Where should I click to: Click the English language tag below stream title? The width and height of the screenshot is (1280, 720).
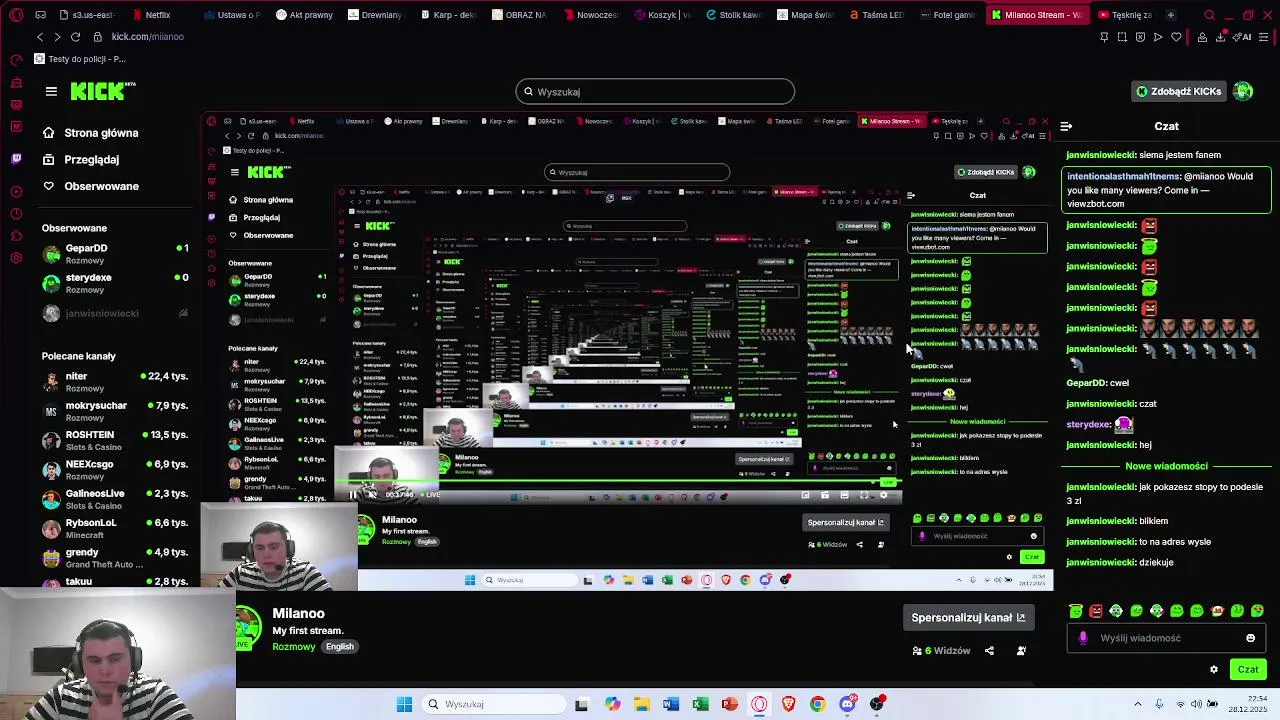[x=340, y=647]
